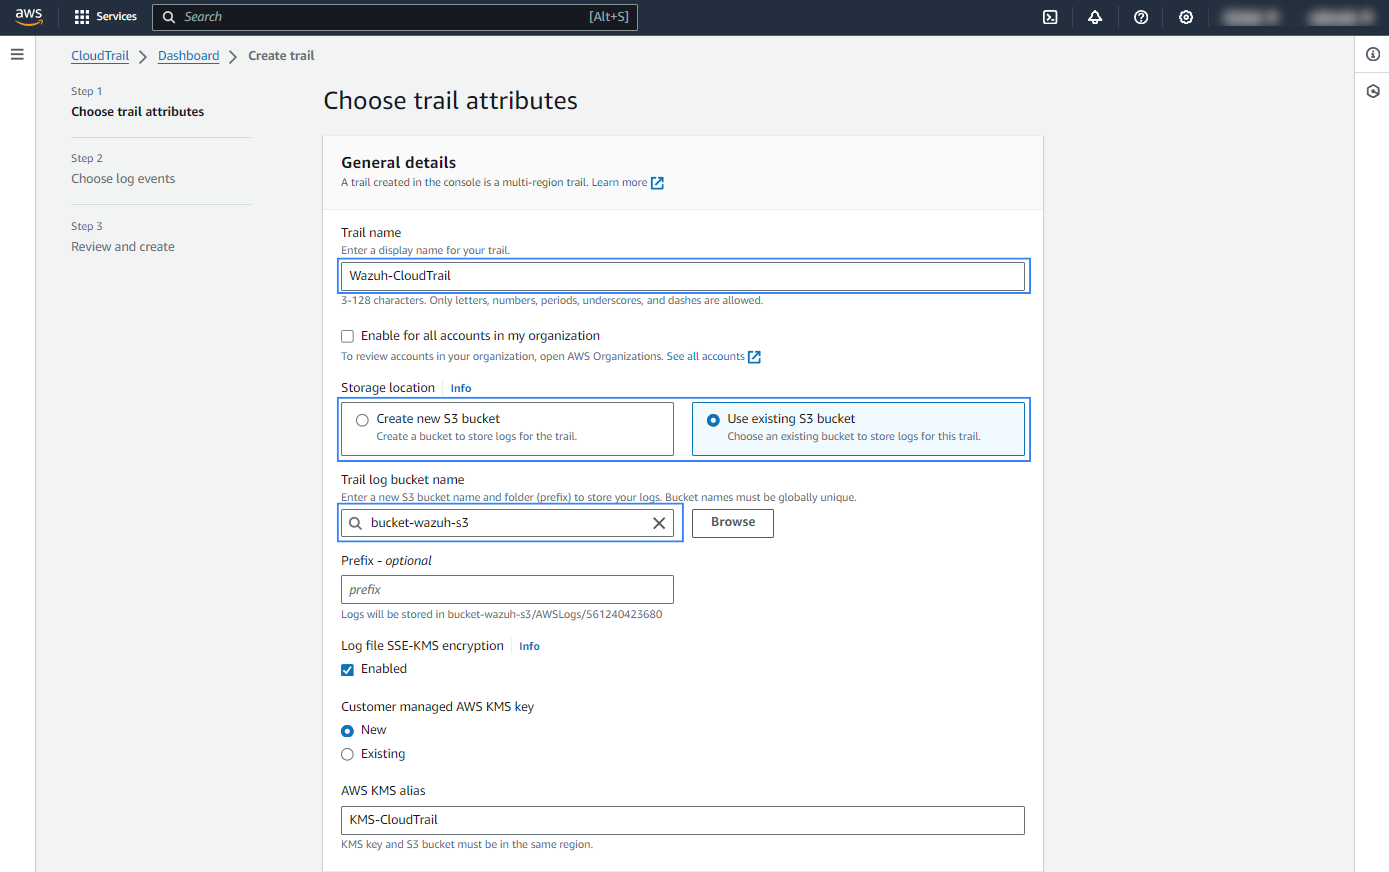
Task: Uncheck the SSE-KMS encryption Enabled checkbox
Action: [348, 670]
